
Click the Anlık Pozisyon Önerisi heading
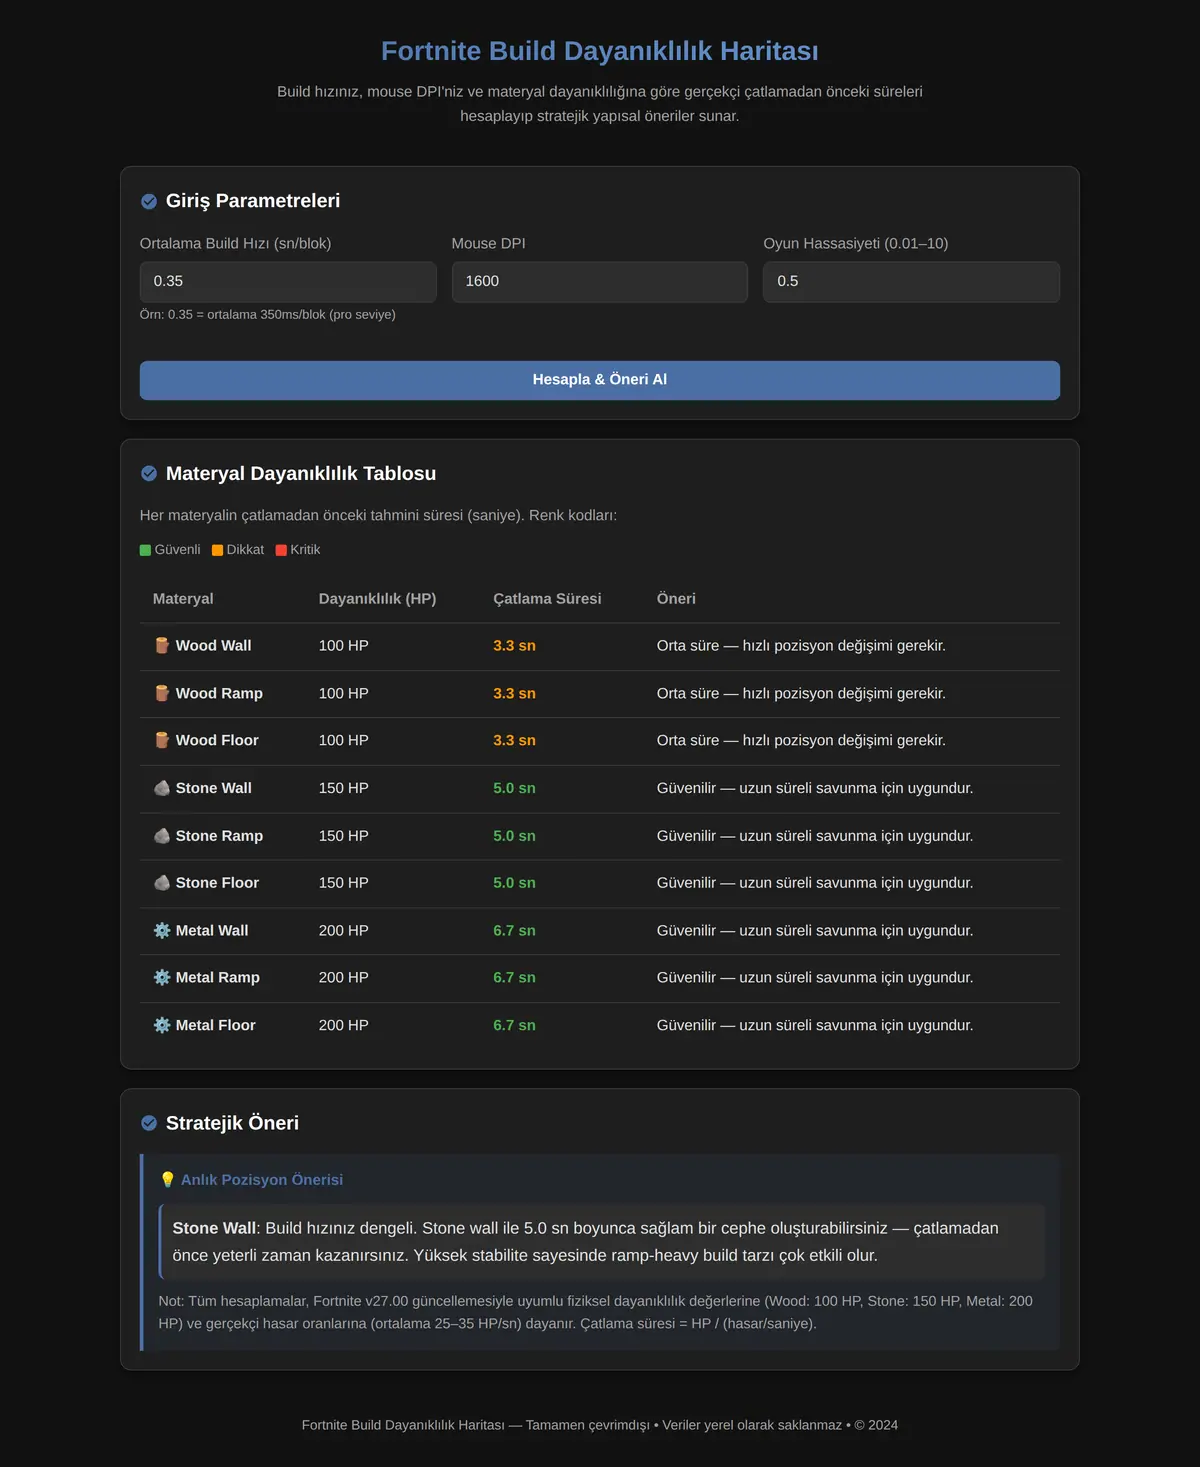pos(262,1180)
